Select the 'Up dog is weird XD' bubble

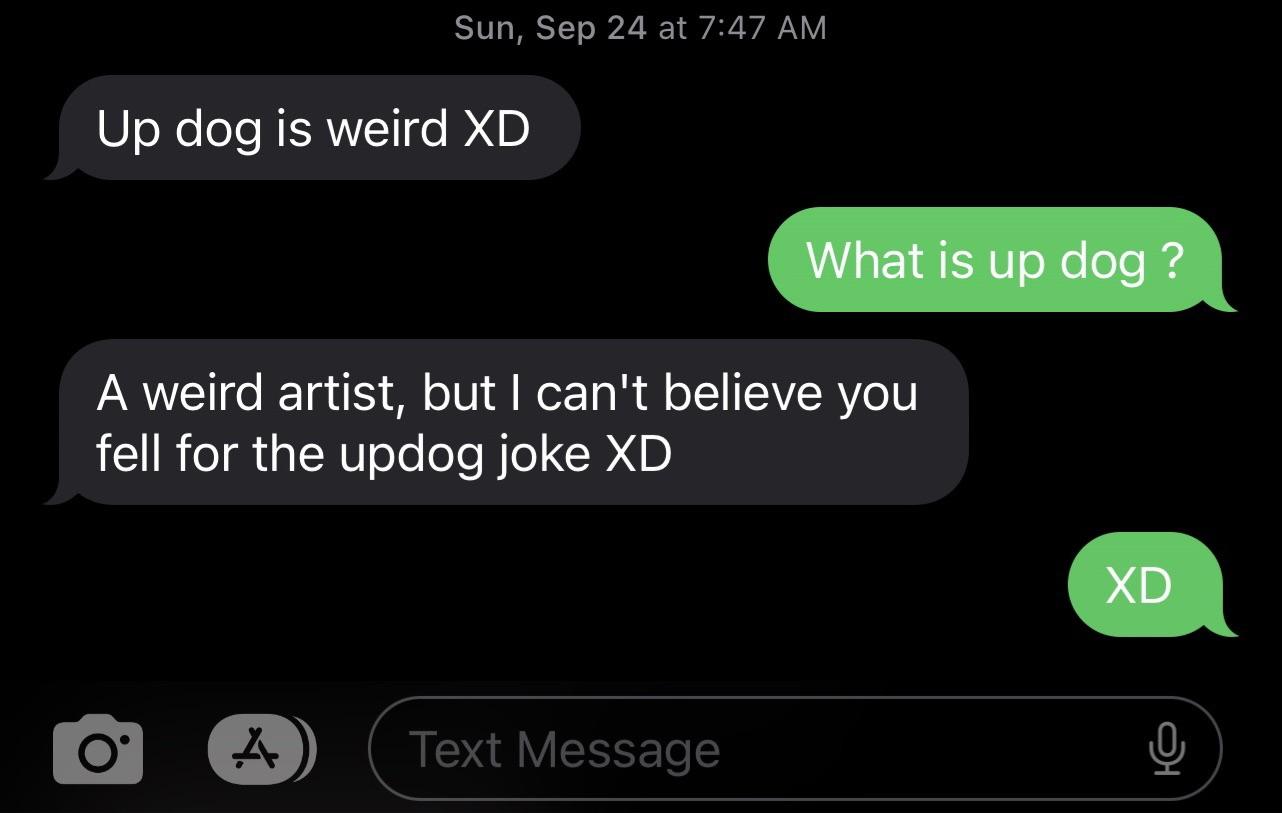313,127
